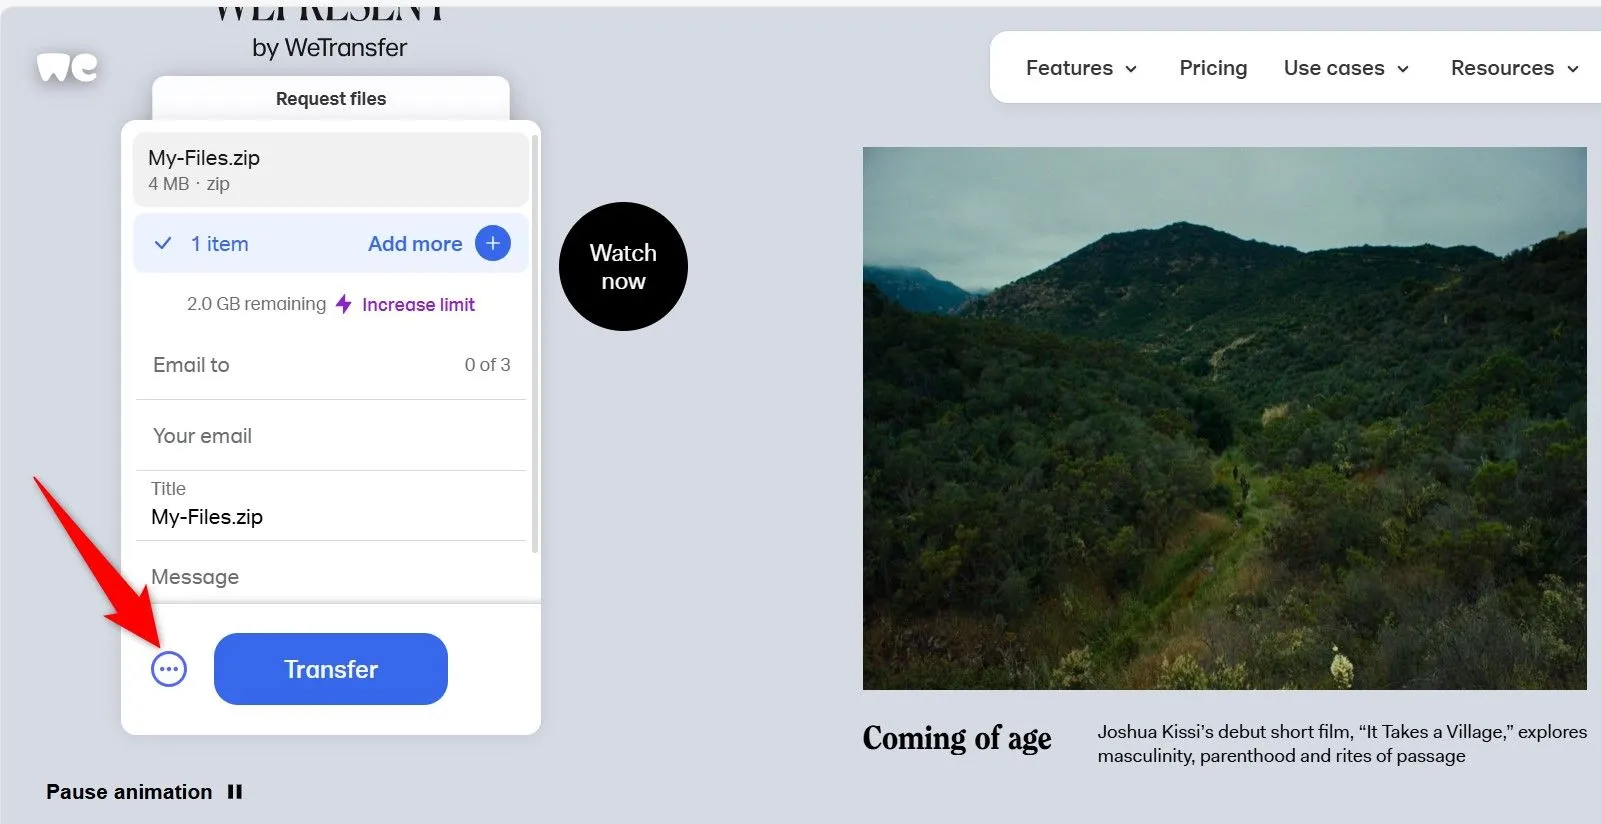Viewport: 1601px width, 824px height.
Task: Click the mountain landscape film image
Action: click(x=1224, y=418)
